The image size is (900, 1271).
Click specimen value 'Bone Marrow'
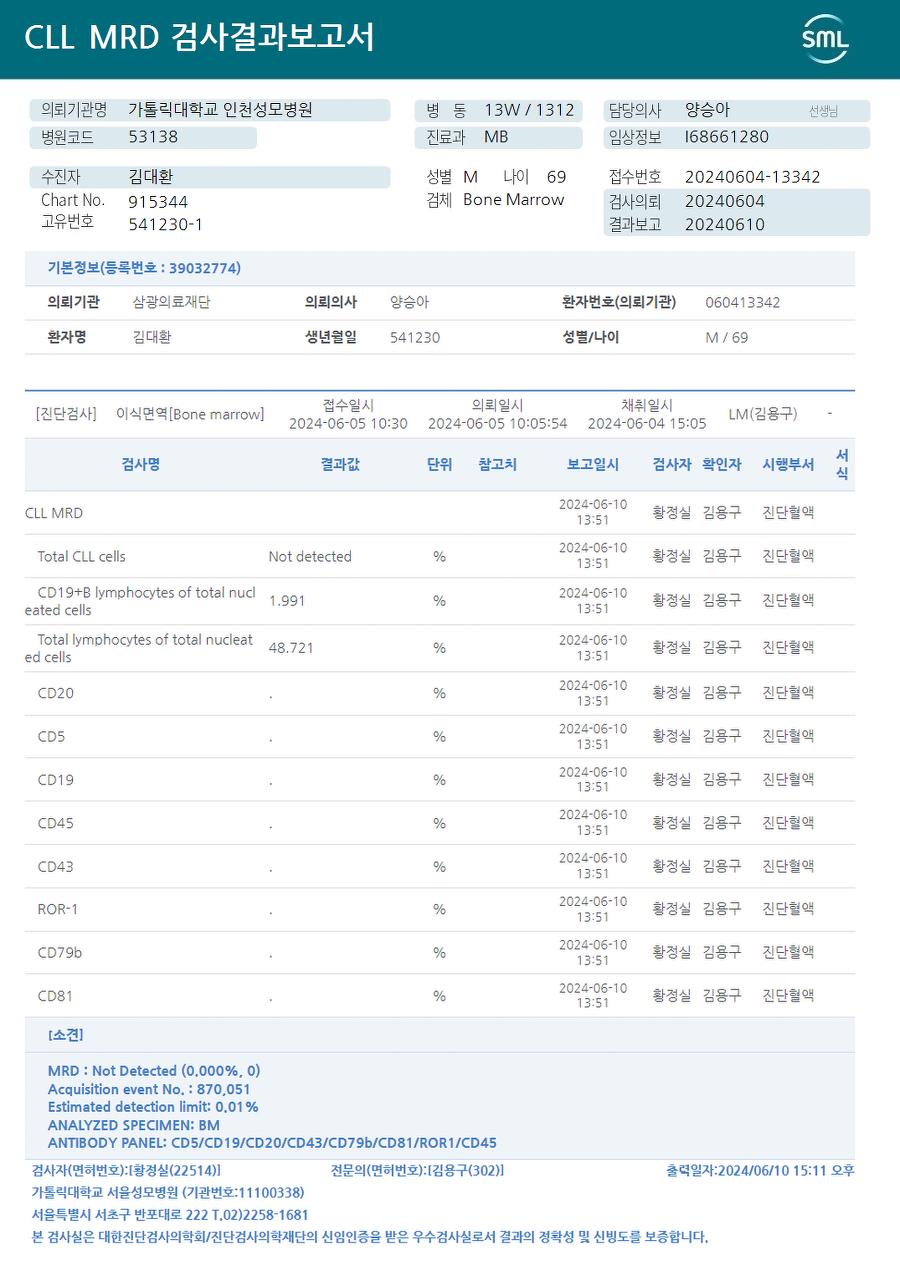click(x=514, y=200)
